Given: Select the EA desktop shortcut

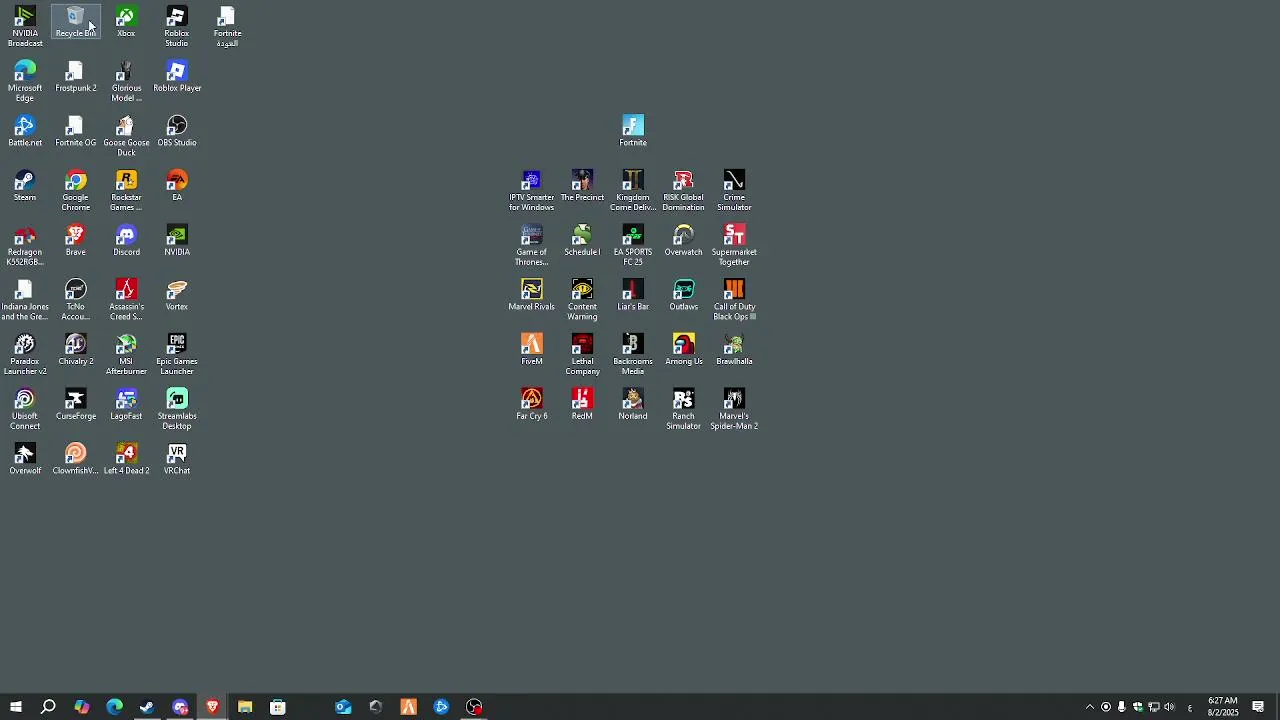Looking at the screenshot, I should (x=177, y=186).
